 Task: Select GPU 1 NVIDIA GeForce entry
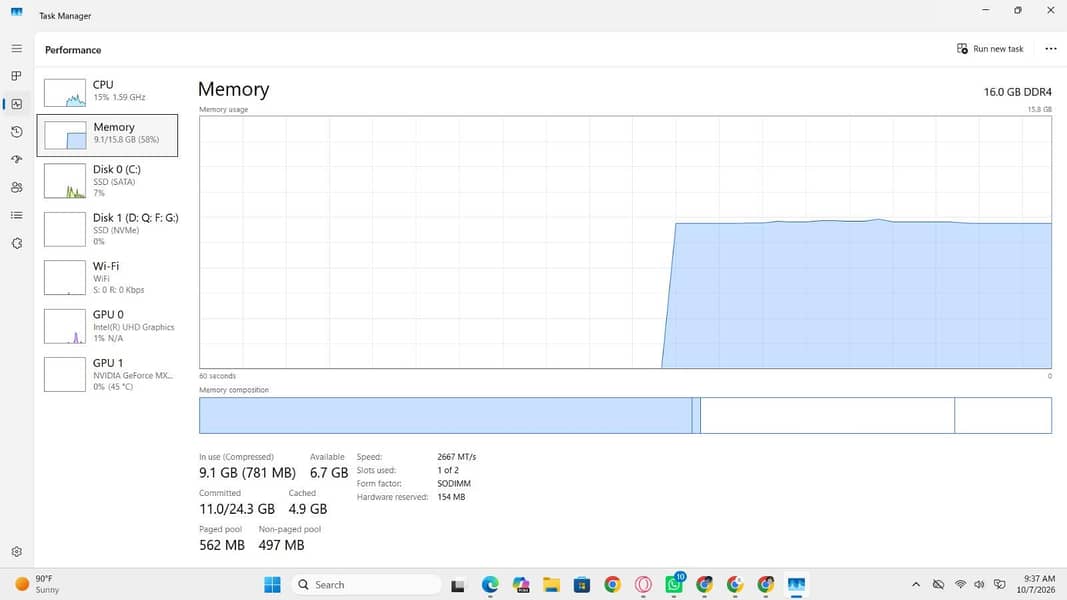pos(108,375)
